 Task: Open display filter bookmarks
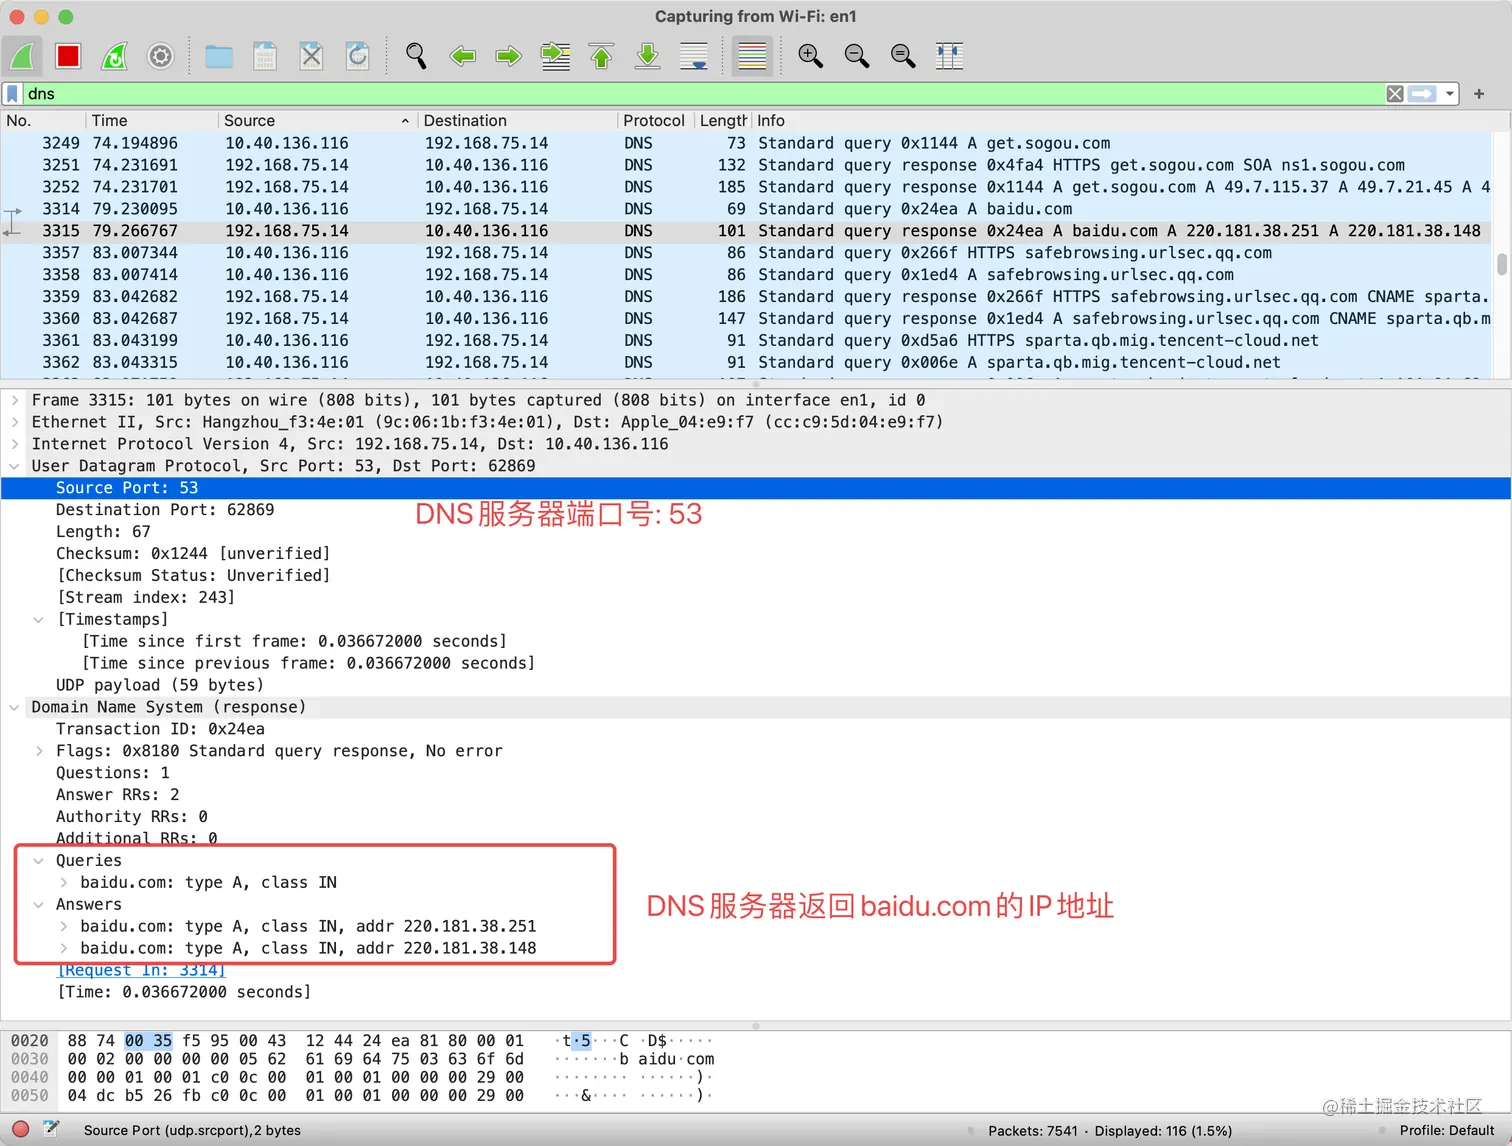pyautogui.click(x=12, y=94)
